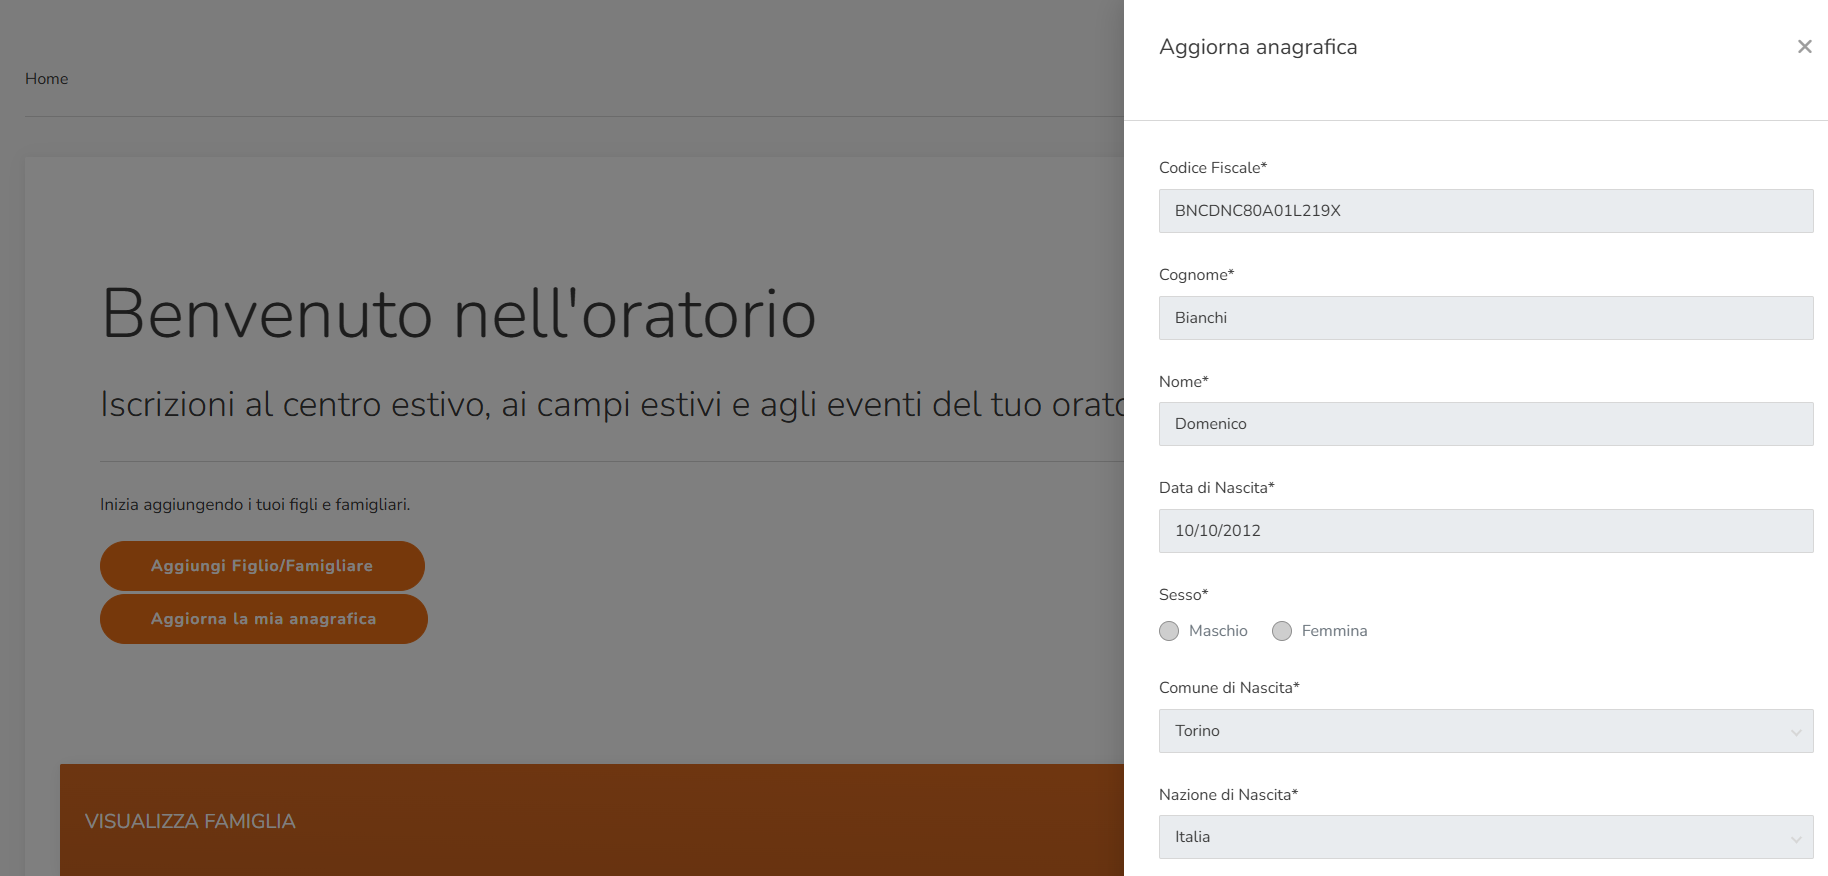Expand the Nazione di Nascita dropdown showing Italia
This screenshot has height=876, width=1828.
[1485, 837]
